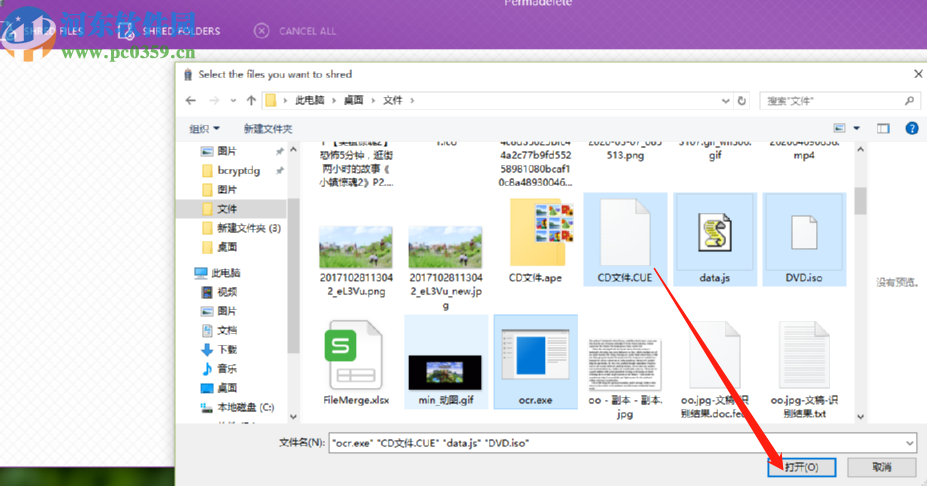
Task: Select oo.jpg-文稿-识别结果.doc file icon
Action: coord(715,355)
